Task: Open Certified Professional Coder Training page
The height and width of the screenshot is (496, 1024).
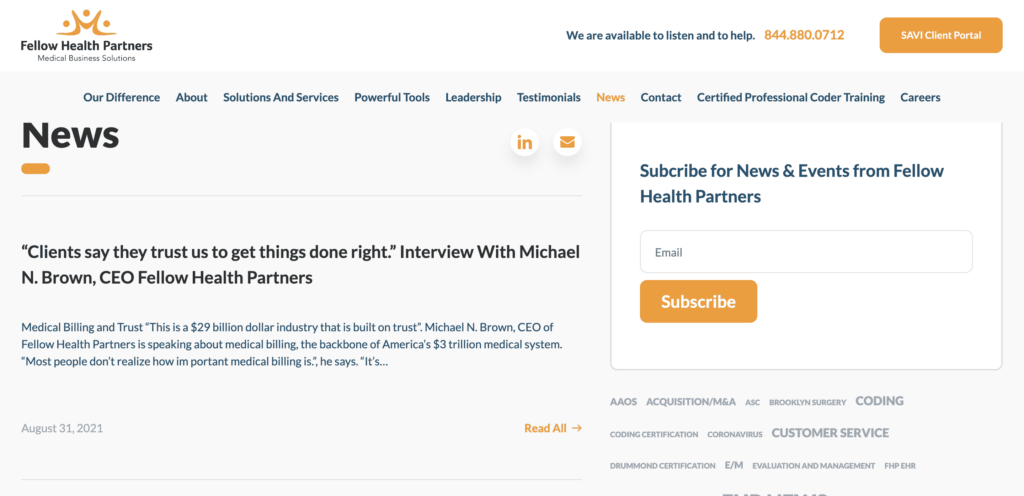Action: pos(791,97)
